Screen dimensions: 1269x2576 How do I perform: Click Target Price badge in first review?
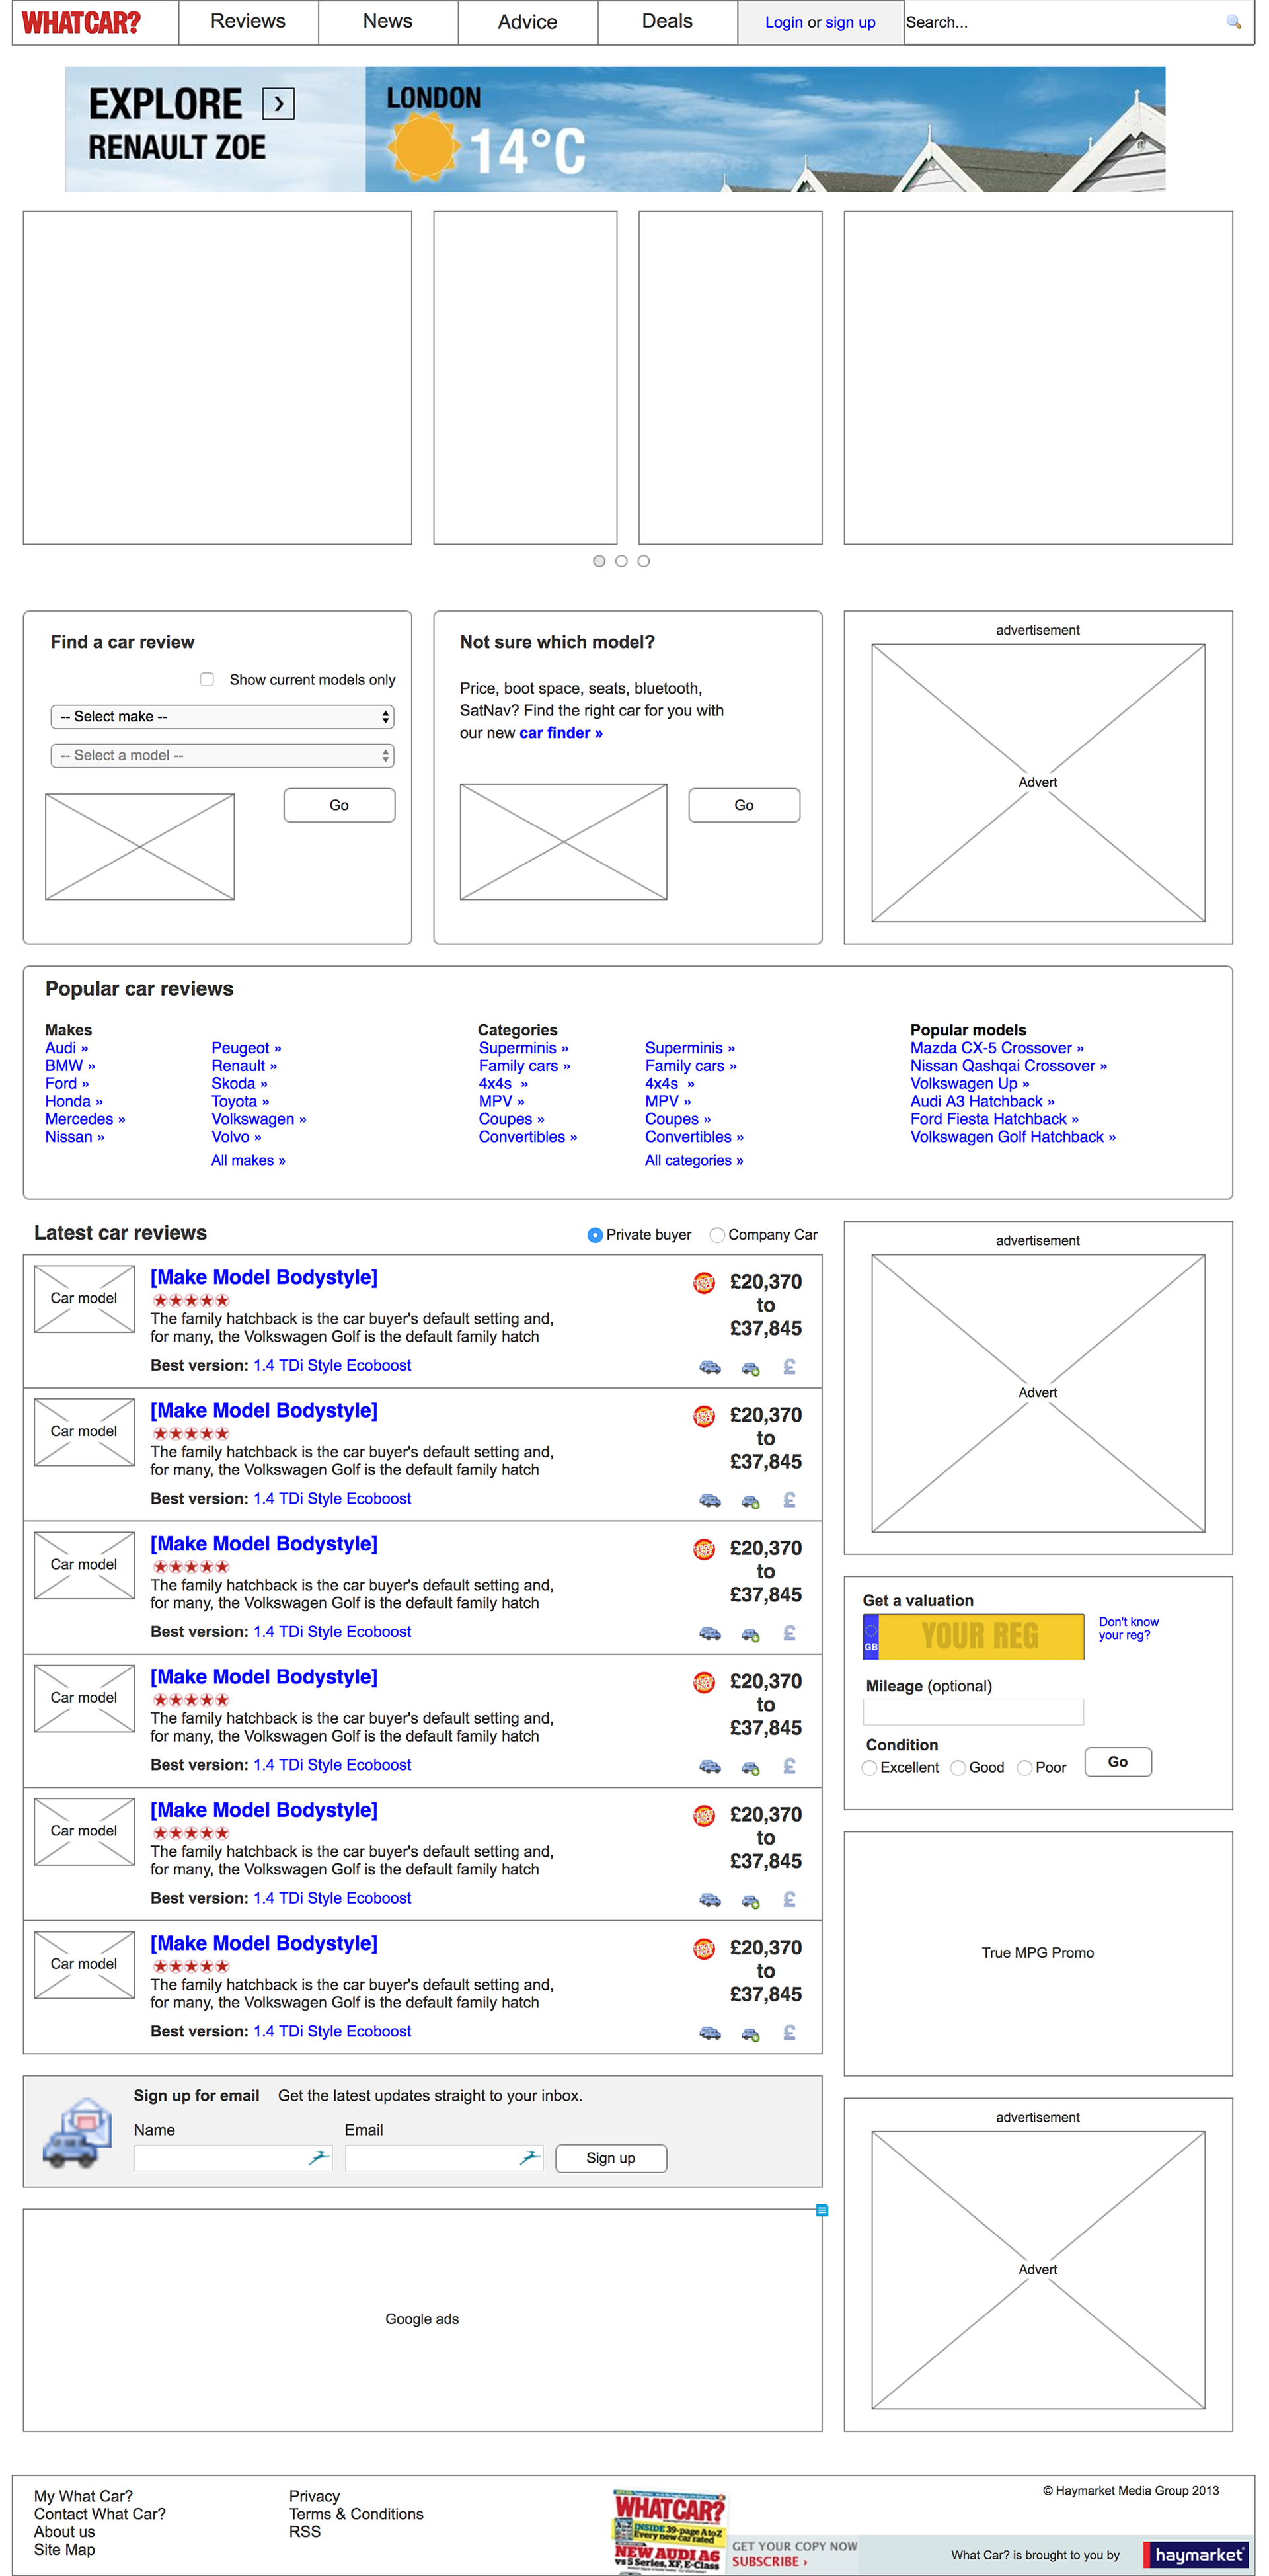[704, 1282]
